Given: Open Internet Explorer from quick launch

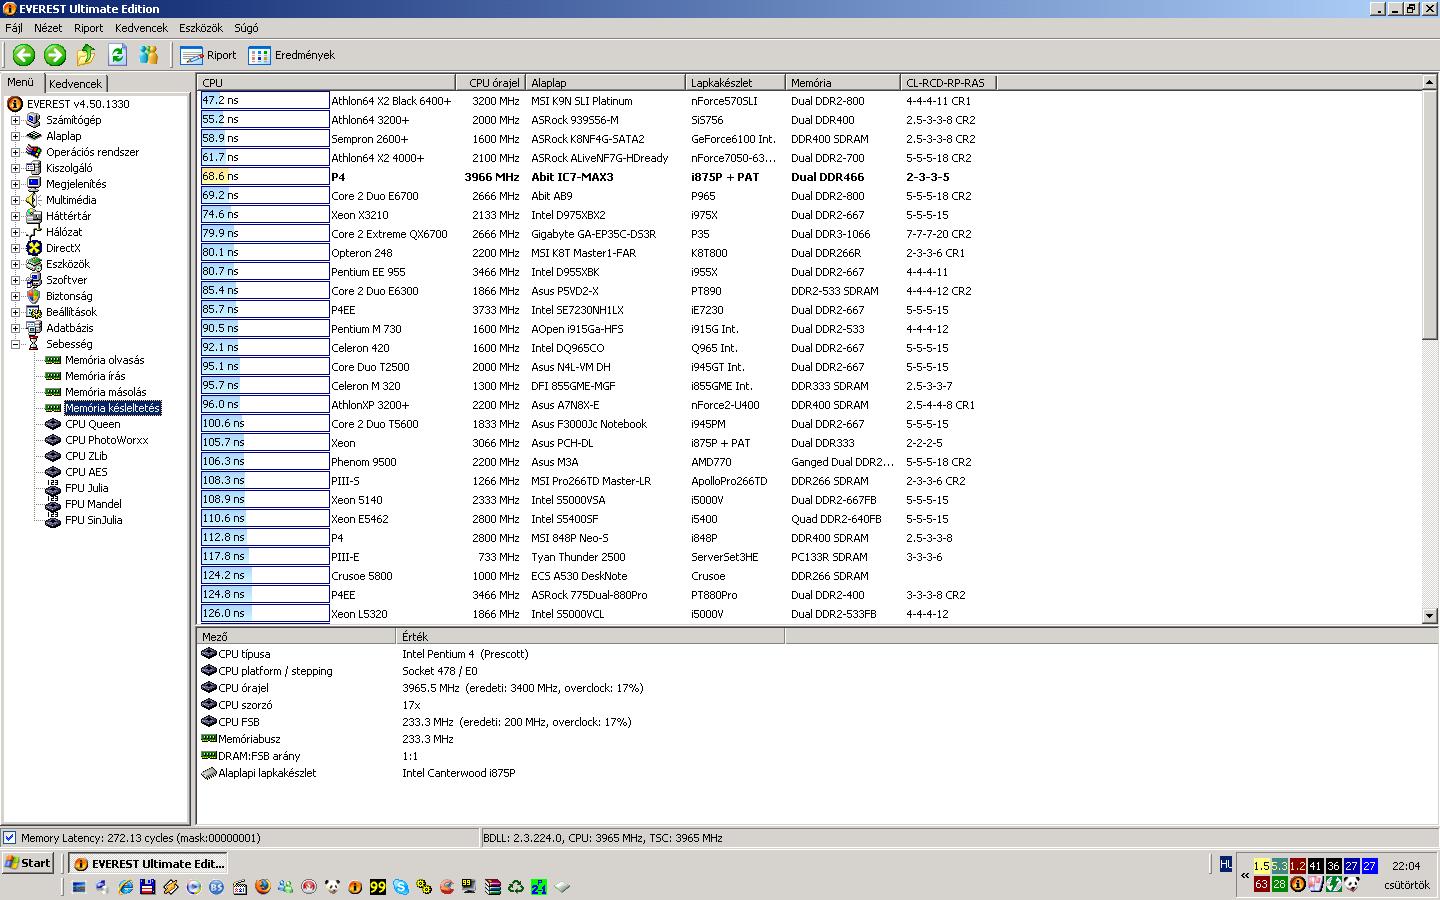Looking at the screenshot, I should (x=125, y=886).
